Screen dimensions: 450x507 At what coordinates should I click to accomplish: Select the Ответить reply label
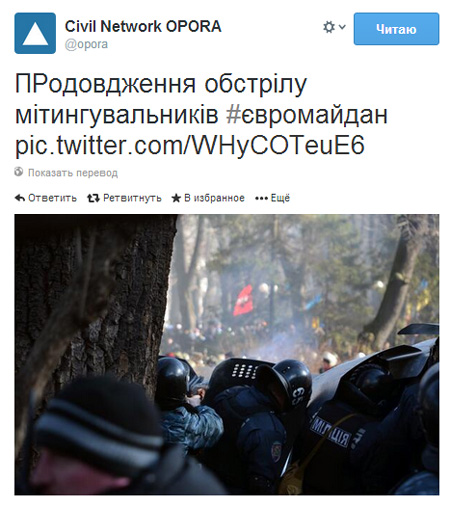click(52, 198)
